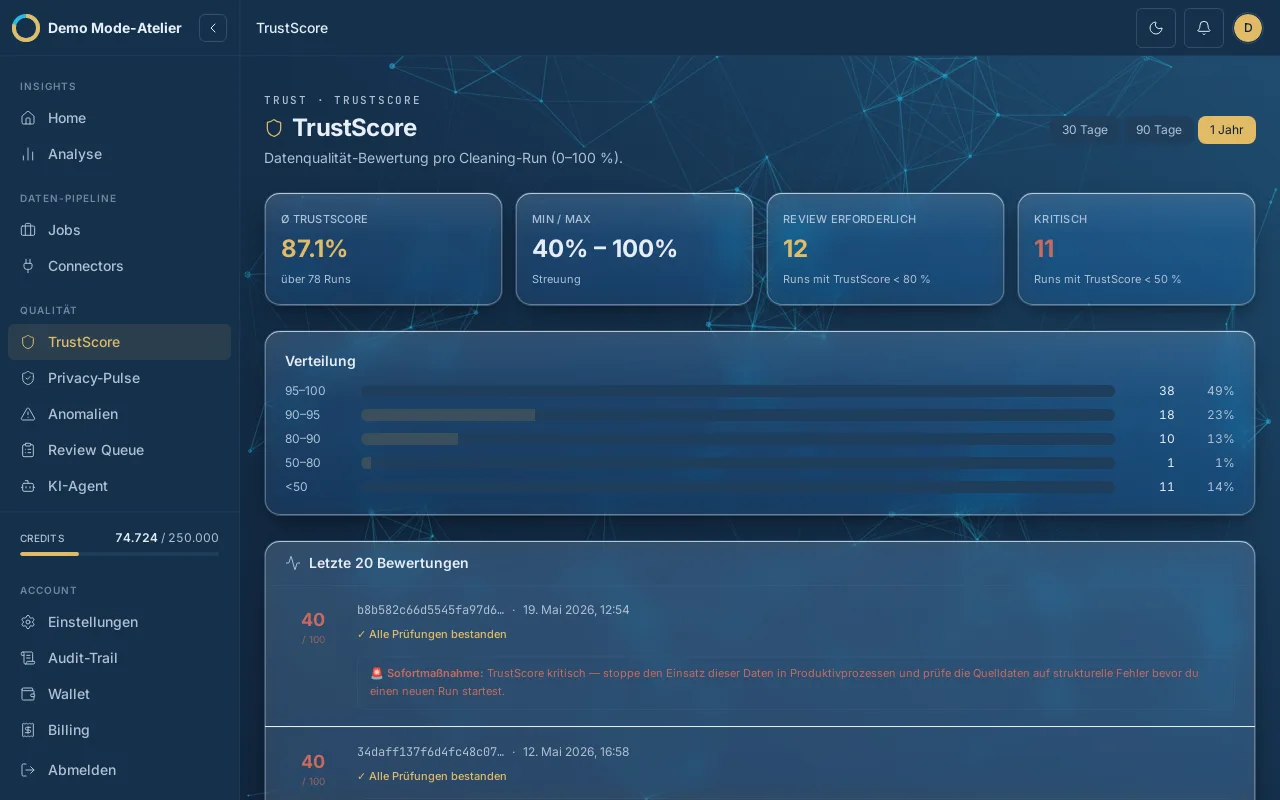1280x800 pixels.
Task: Click the Anomalien warning triangle icon
Action: tap(28, 414)
